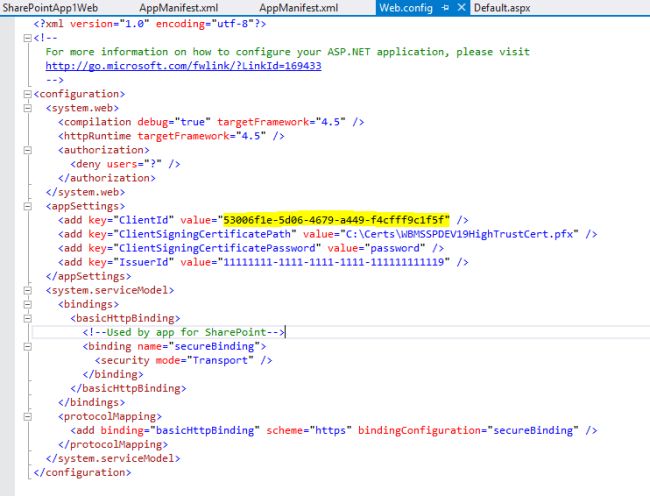This screenshot has height=496, width=650.
Task: Click the deny users="?" line
Action: coord(125,164)
